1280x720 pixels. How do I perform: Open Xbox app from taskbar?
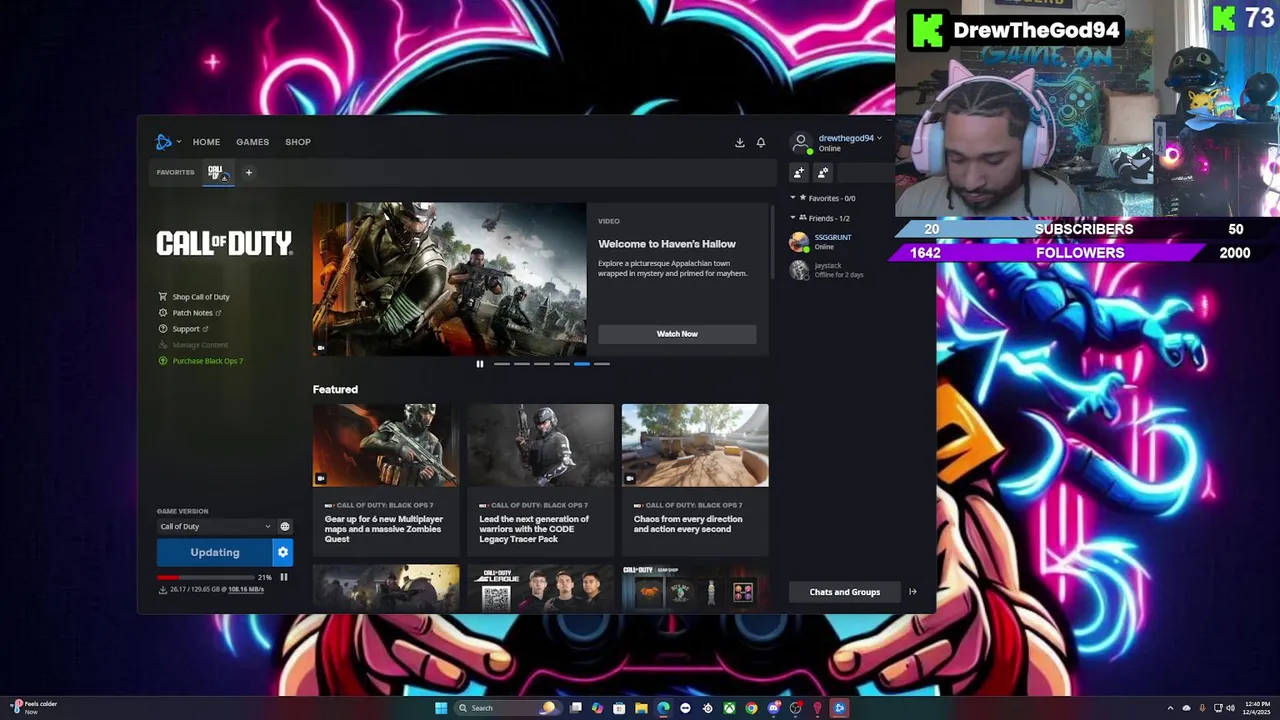click(729, 708)
